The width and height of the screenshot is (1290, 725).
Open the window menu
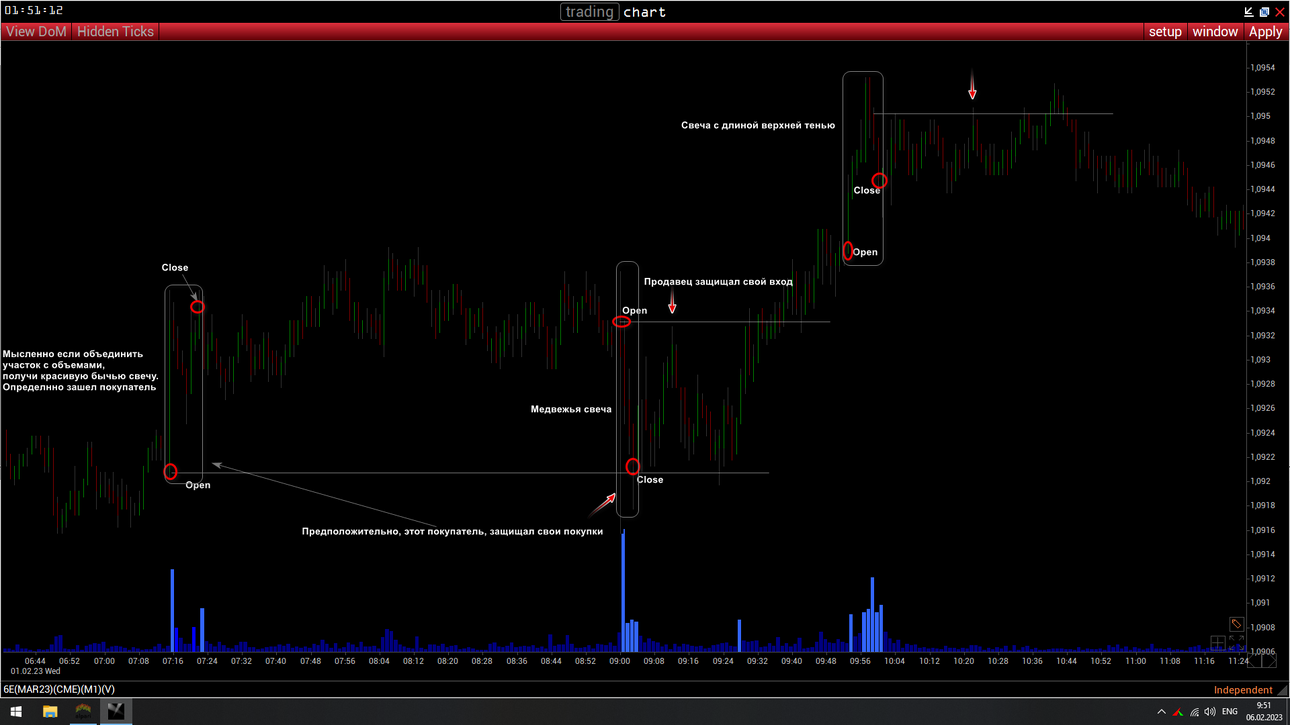pyautogui.click(x=1215, y=32)
